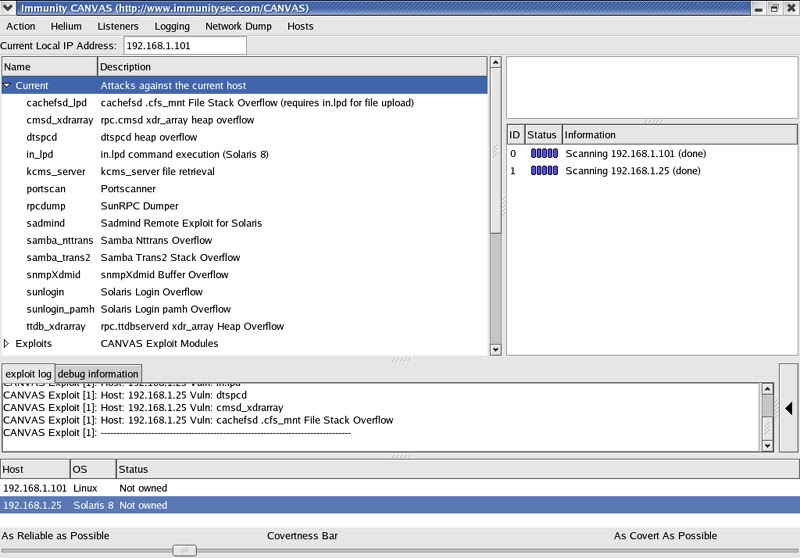The width and height of the screenshot is (800, 558).
Task: Click the Status column header in jobs list
Action: pos(543,135)
